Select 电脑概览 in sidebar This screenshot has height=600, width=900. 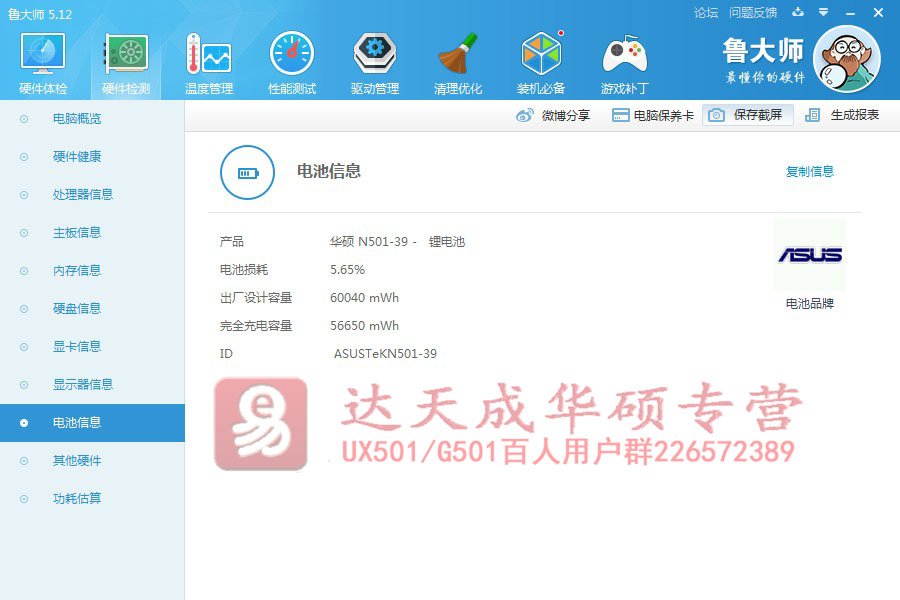pyautogui.click(x=92, y=119)
